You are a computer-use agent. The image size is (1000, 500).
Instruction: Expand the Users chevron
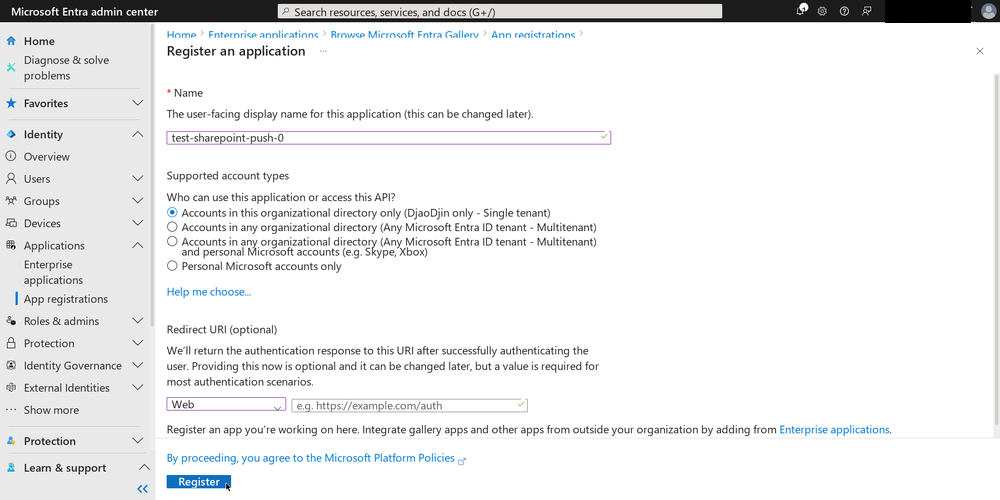(138, 179)
